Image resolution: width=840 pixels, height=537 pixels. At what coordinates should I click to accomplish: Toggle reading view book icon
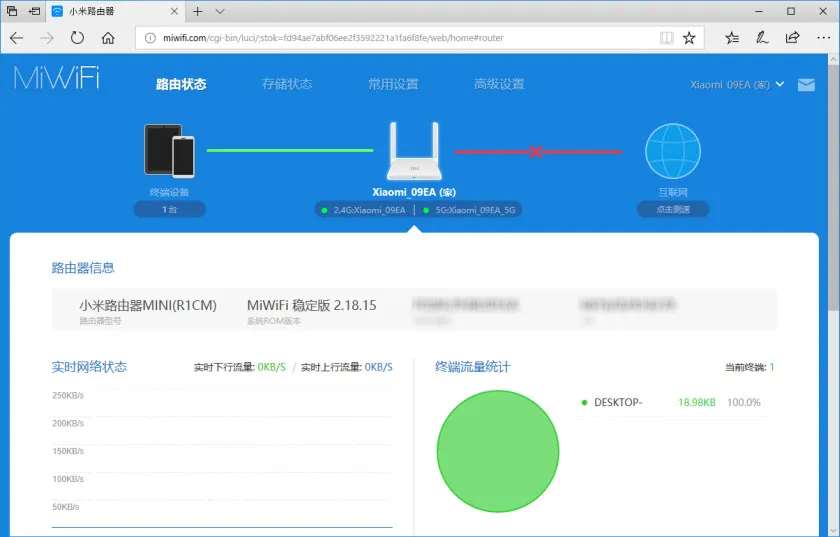click(x=667, y=38)
